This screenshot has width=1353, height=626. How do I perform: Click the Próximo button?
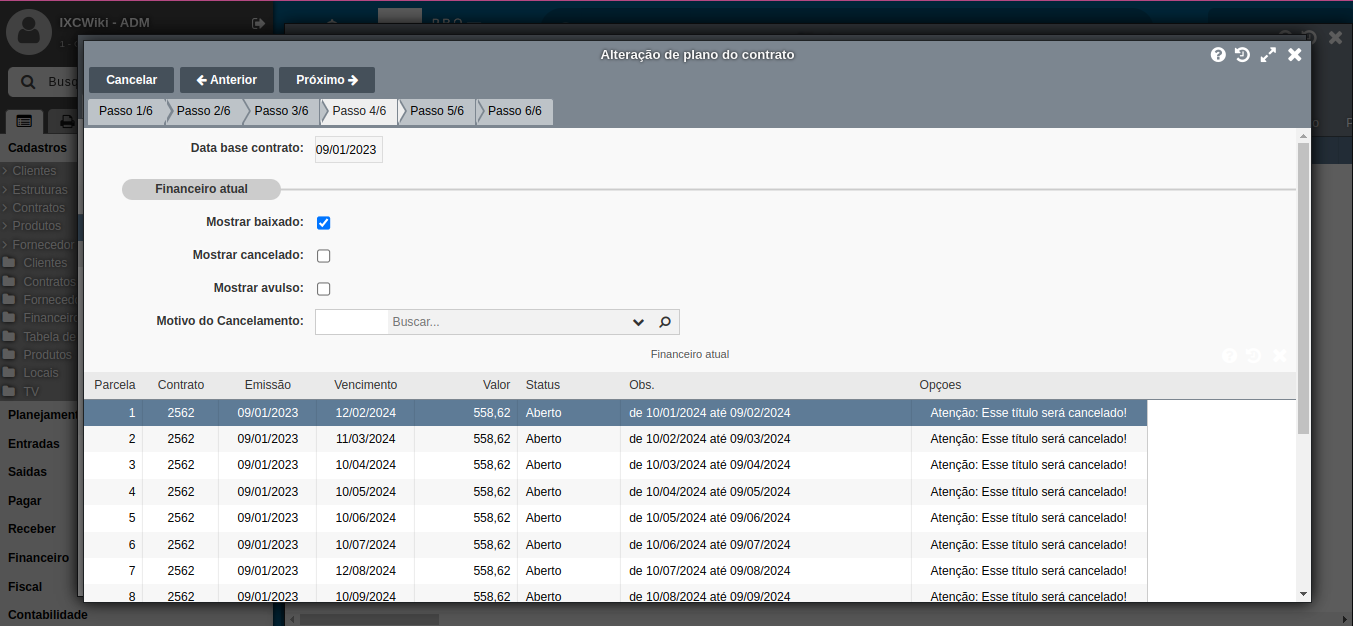pyautogui.click(x=327, y=80)
